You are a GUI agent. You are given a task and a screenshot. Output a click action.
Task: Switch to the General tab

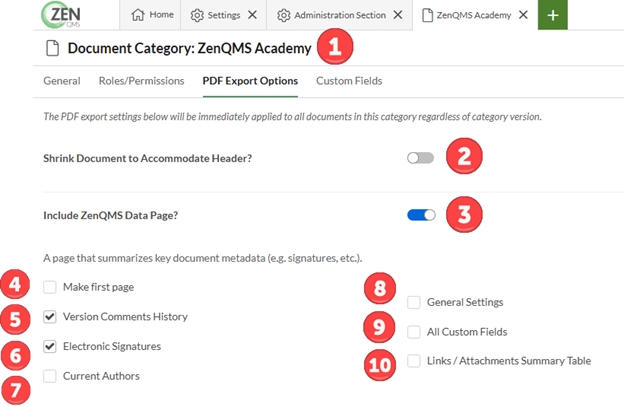pos(62,81)
